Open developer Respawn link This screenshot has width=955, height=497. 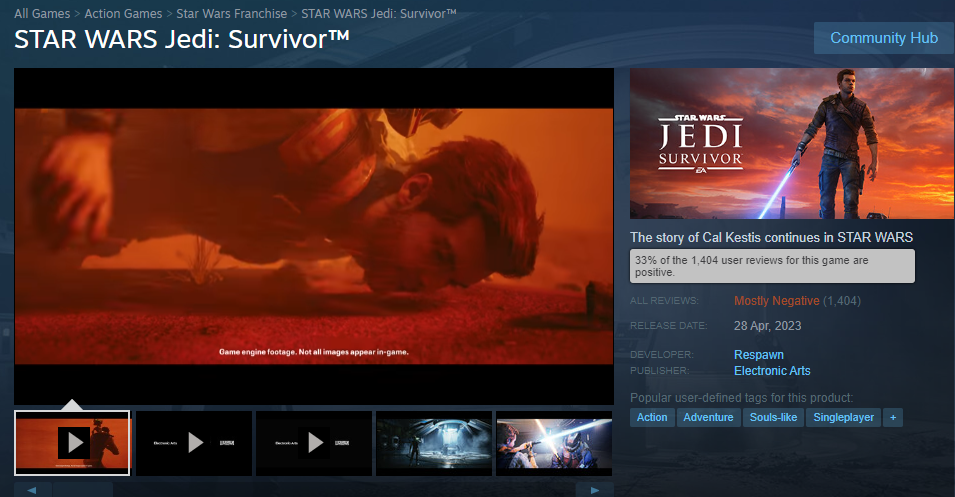tap(759, 354)
